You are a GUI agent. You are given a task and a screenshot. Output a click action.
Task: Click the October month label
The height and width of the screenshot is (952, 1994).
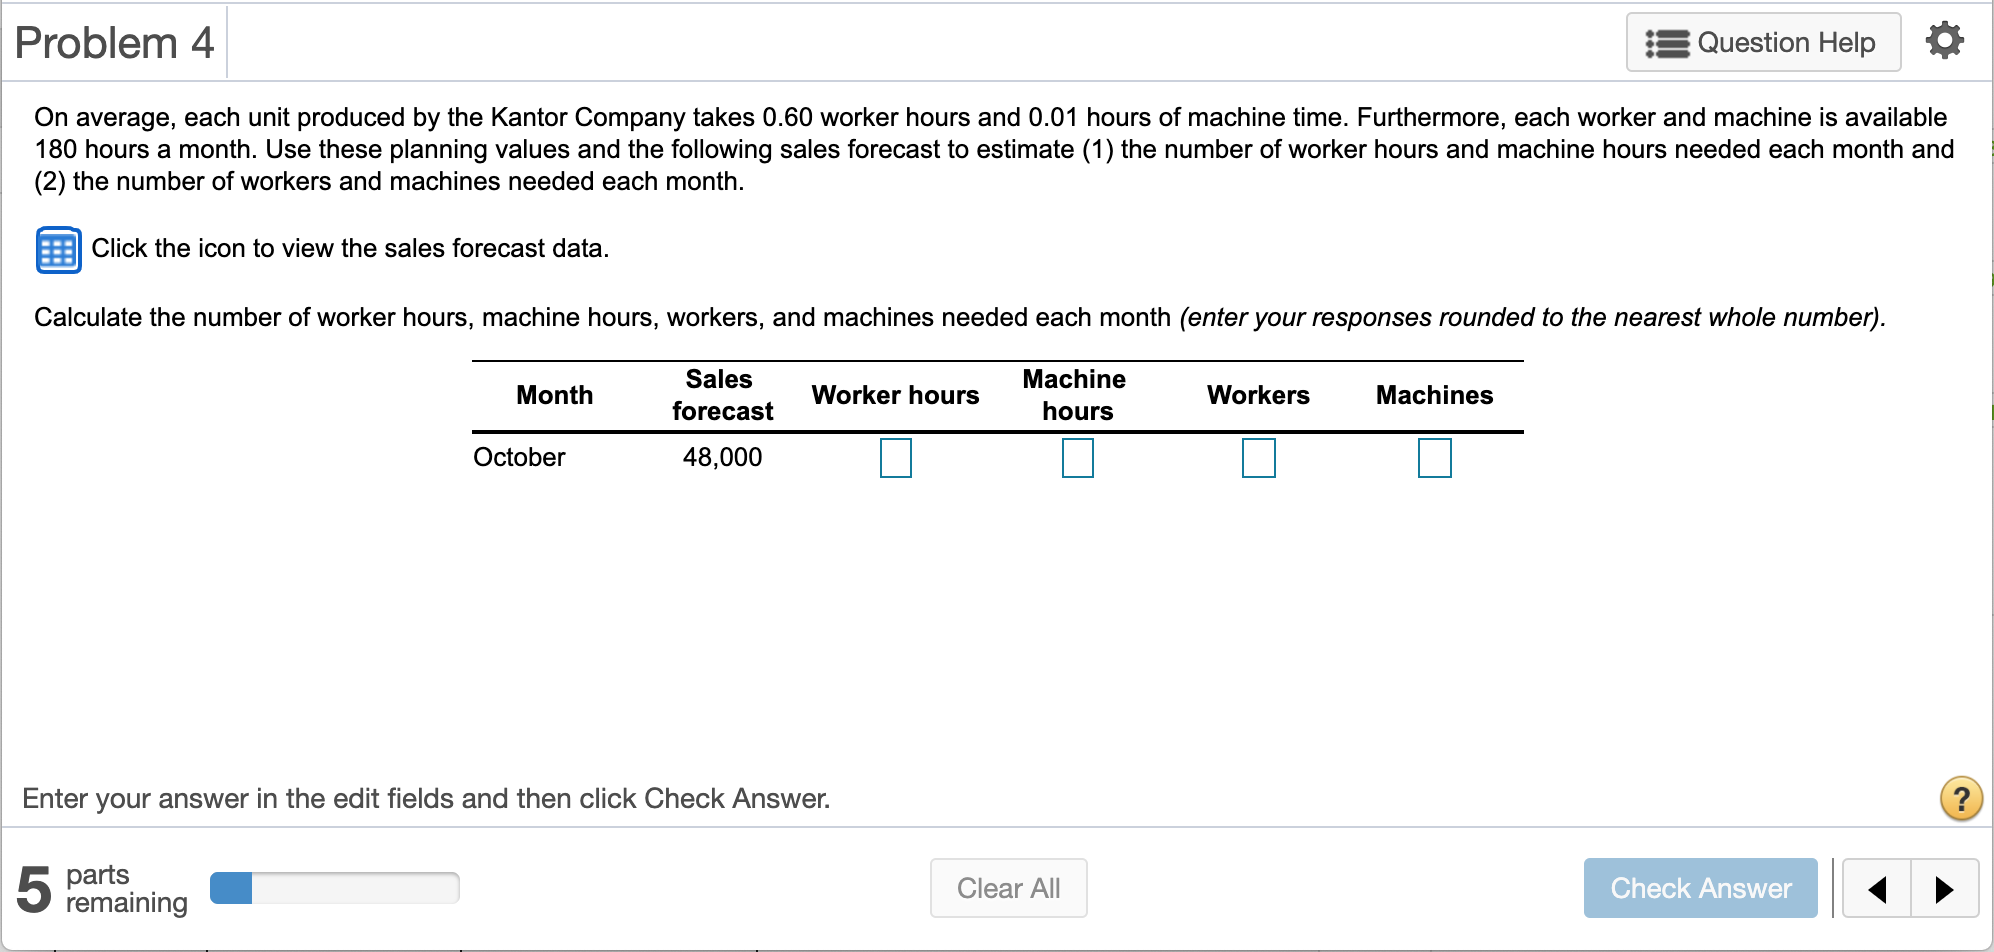pyautogui.click(x=520, y=457)
